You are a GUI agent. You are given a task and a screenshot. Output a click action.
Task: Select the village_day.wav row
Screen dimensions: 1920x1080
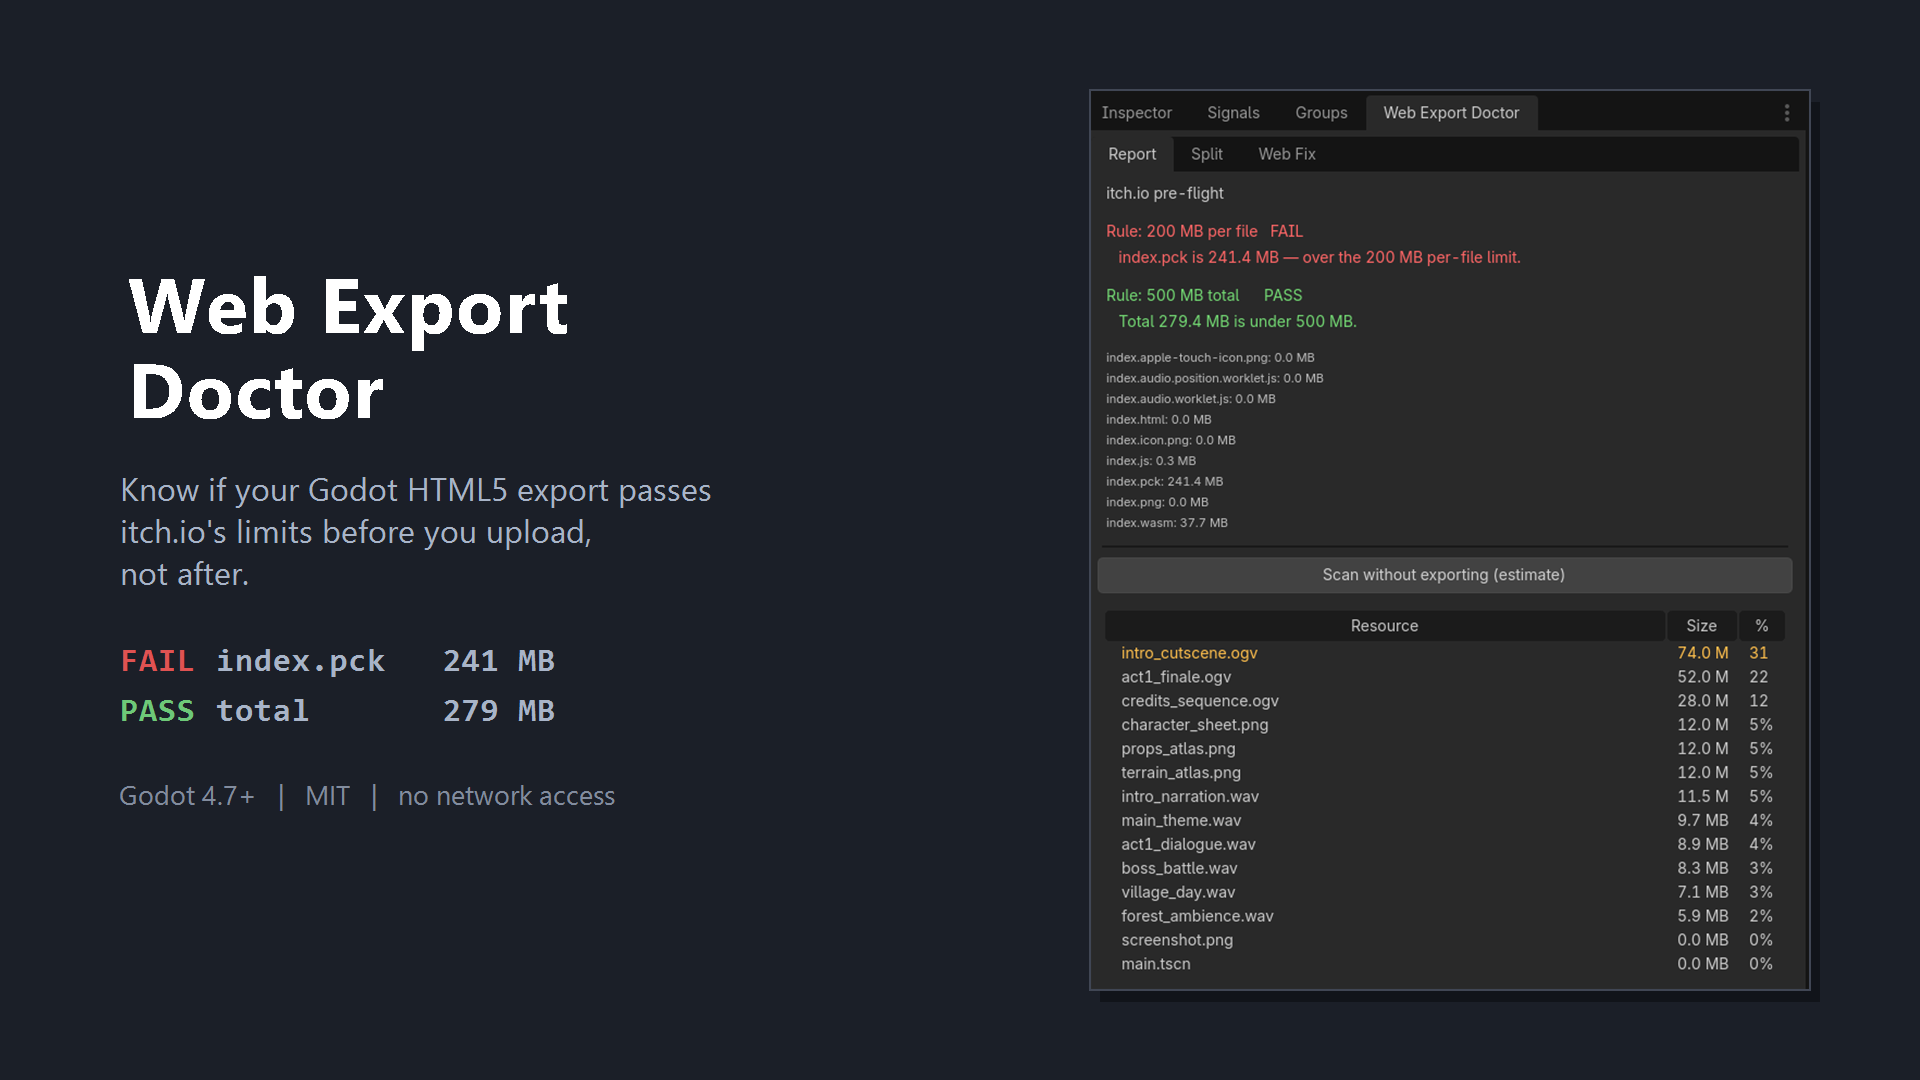[x=1444, y=892]
